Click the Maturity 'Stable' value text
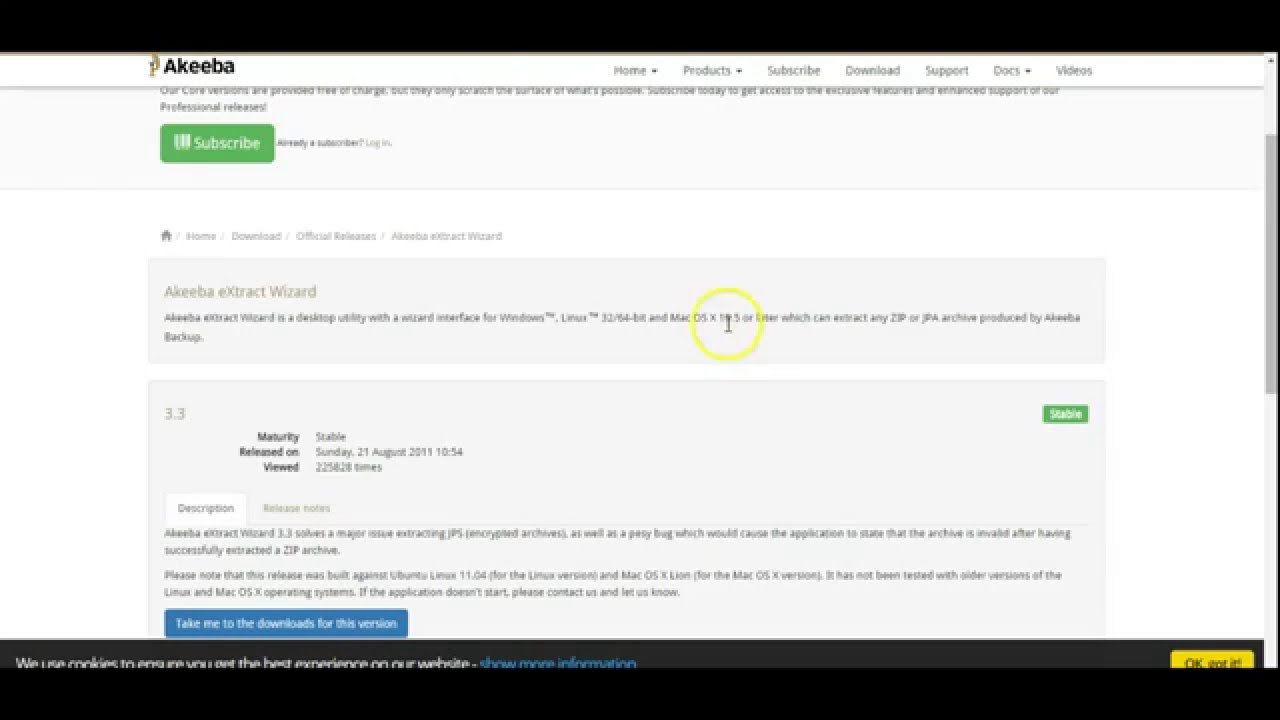The width and height of the screenshot is (1280, 720). coord(331,437)
